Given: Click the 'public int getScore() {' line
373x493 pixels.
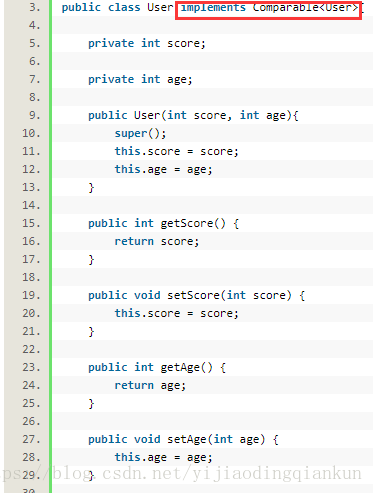Looking at the screenshot, I should [x=163, y=223].
